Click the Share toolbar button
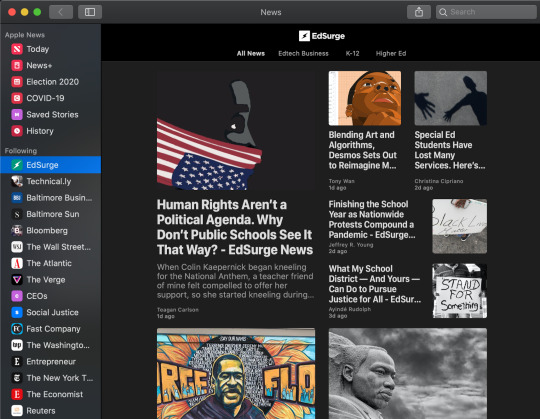540x419 pixels. [419, 12]
